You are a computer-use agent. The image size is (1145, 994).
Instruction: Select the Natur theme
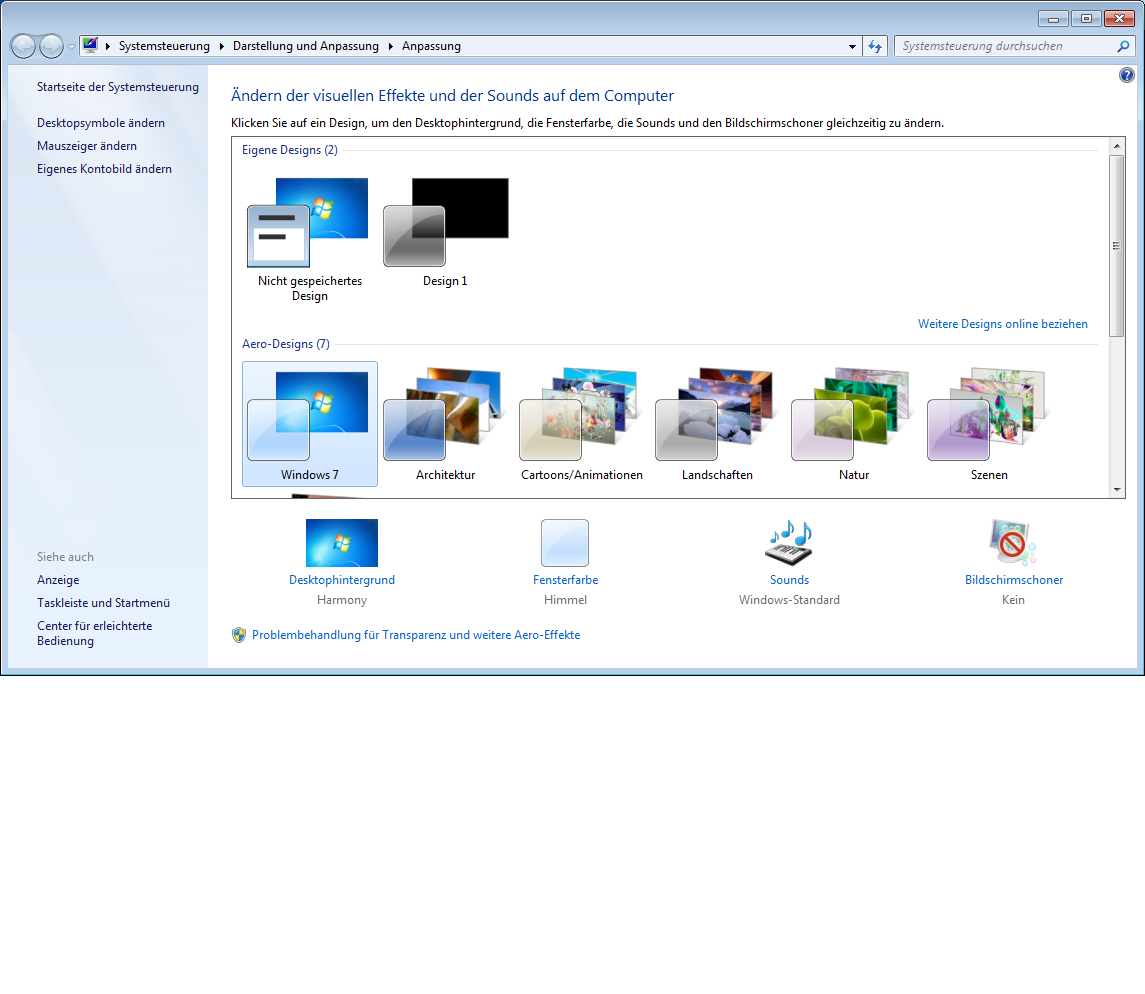[x=854, y=424]
